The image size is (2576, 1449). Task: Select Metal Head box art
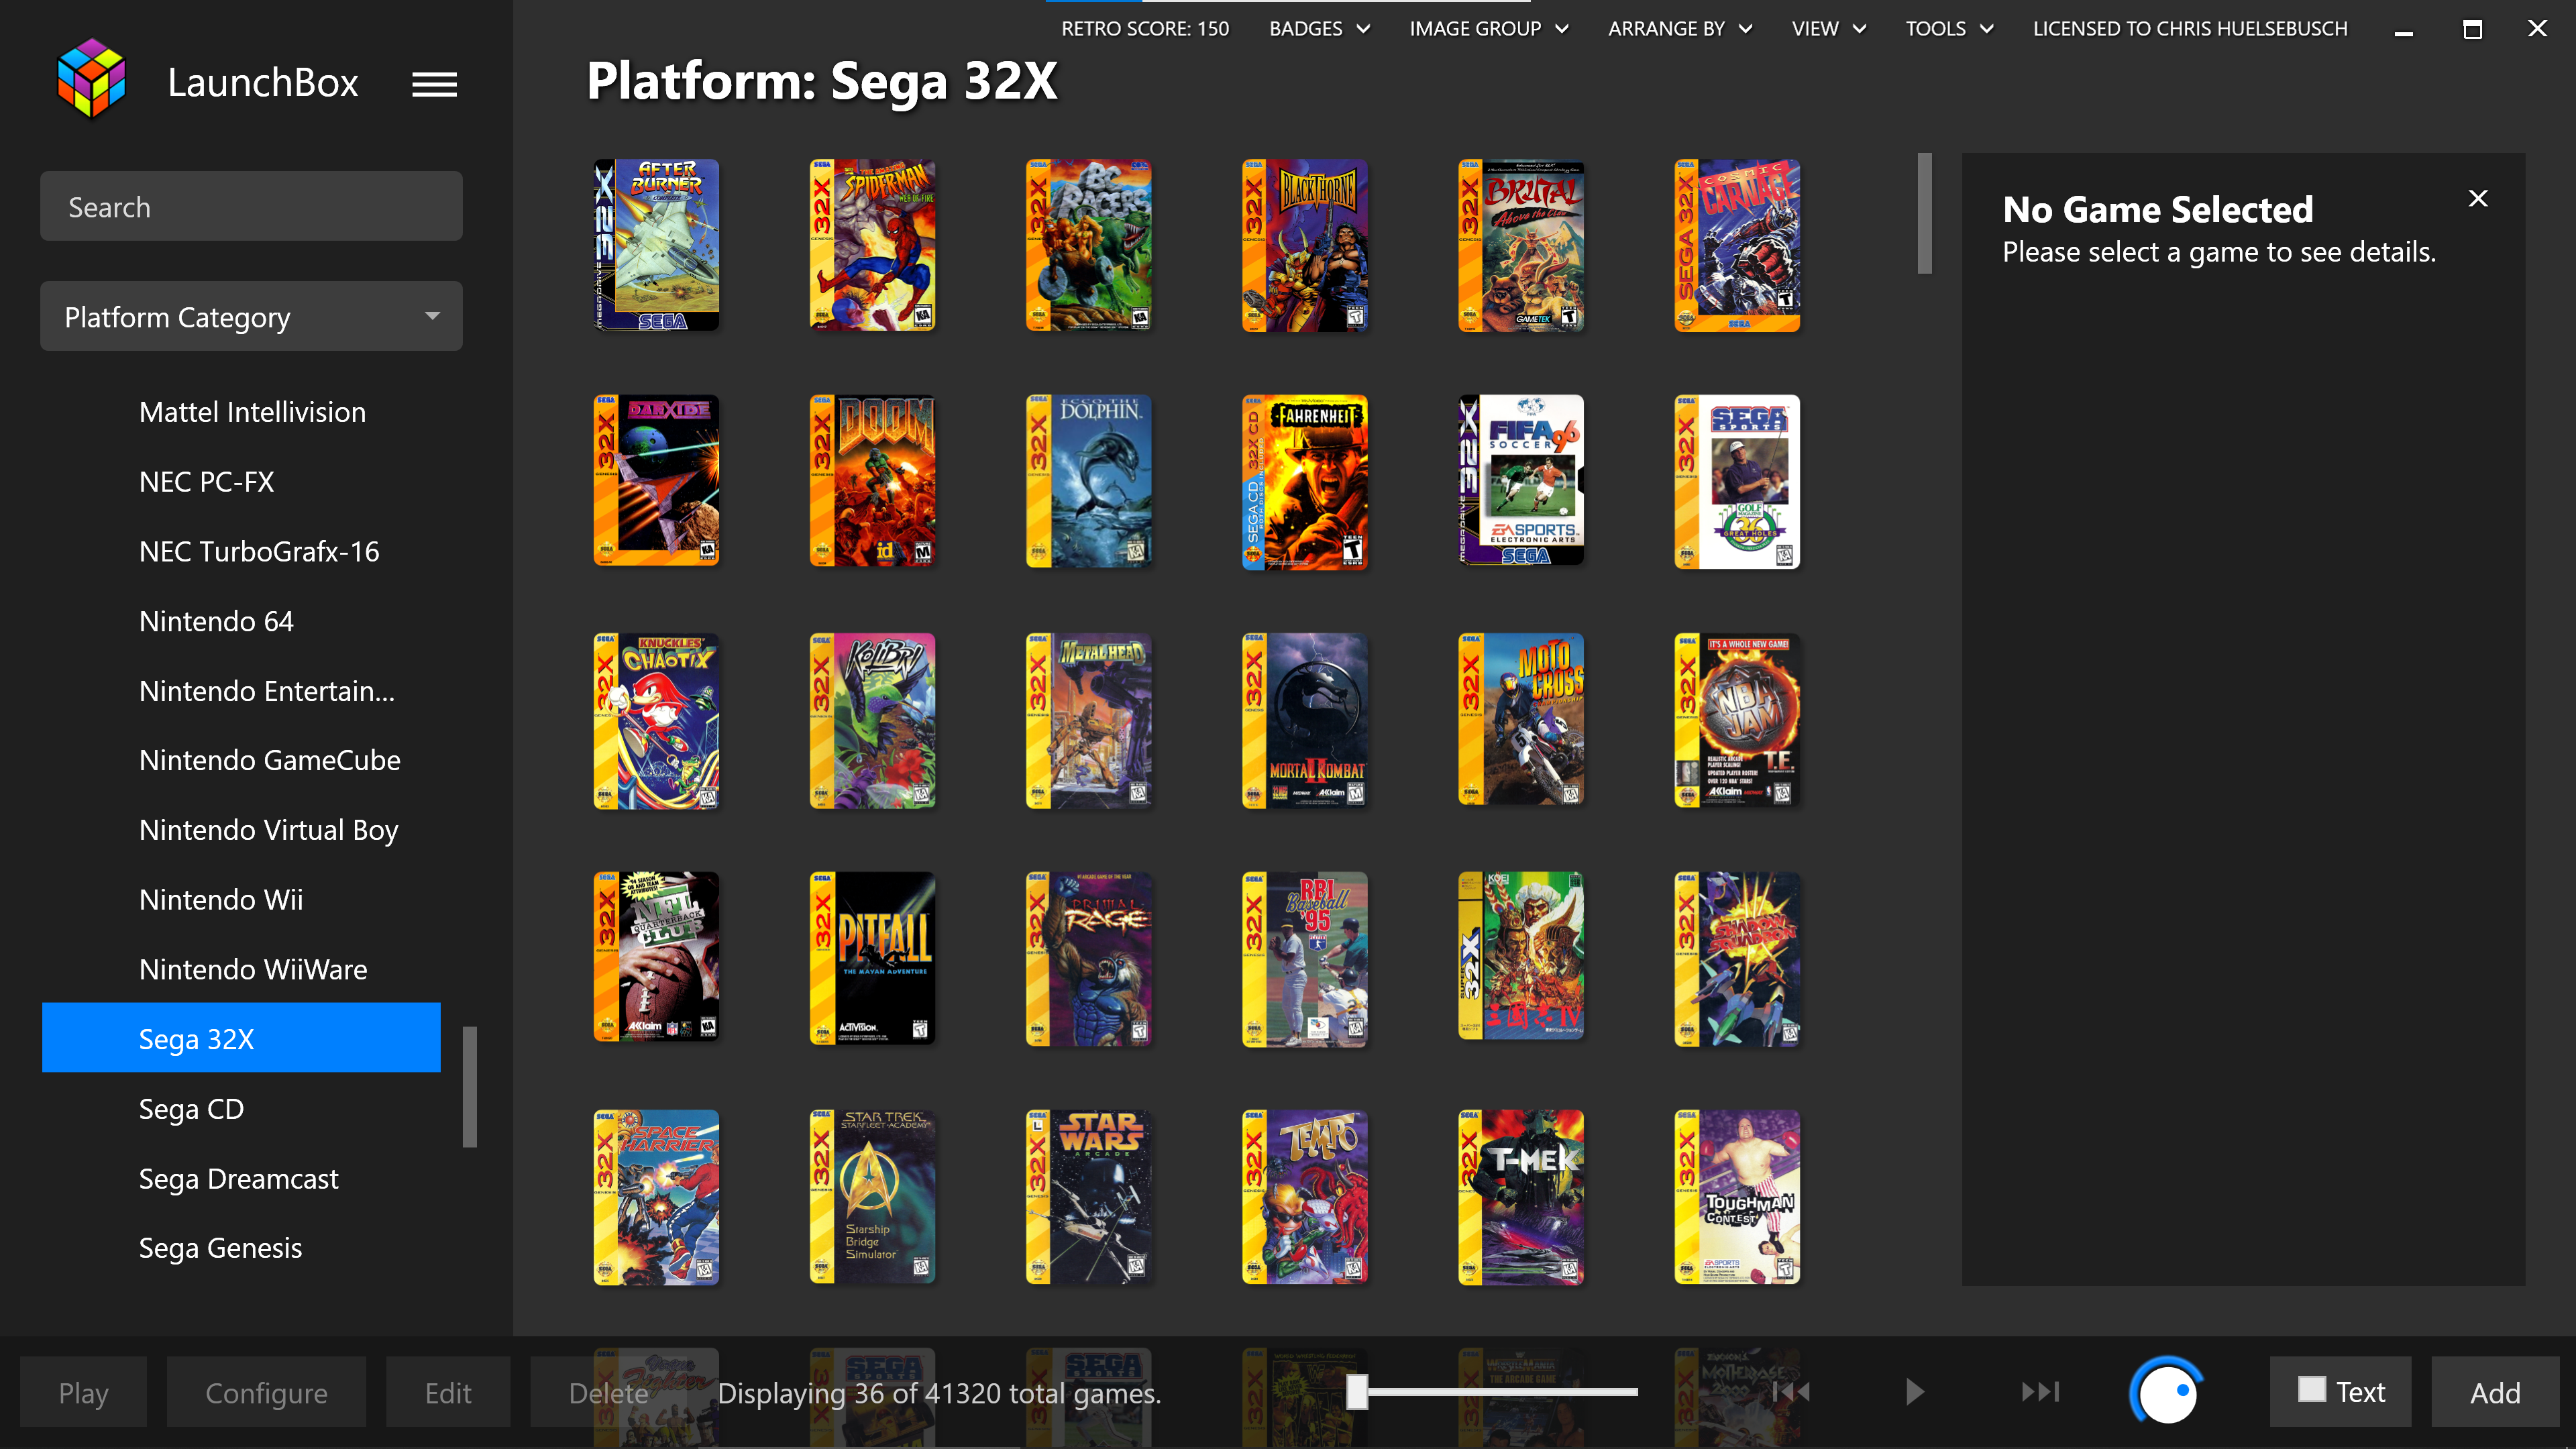1088,720
